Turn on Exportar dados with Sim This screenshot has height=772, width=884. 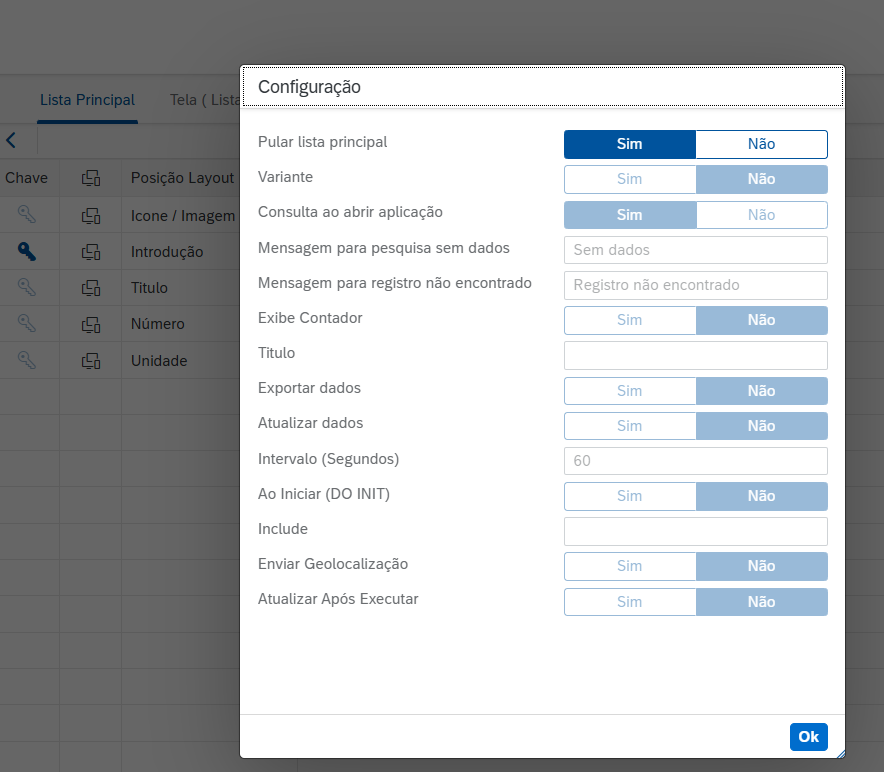click(630, 391)
